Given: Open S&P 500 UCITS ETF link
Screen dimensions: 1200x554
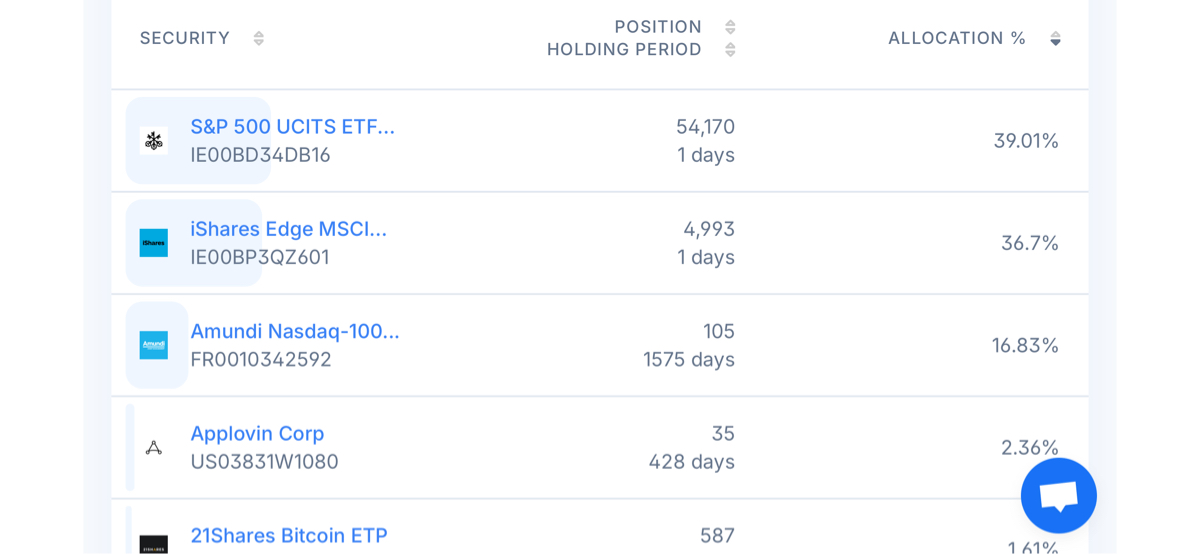Looking at the screenshot, I should pyautogui.click(x=292, y=127).
